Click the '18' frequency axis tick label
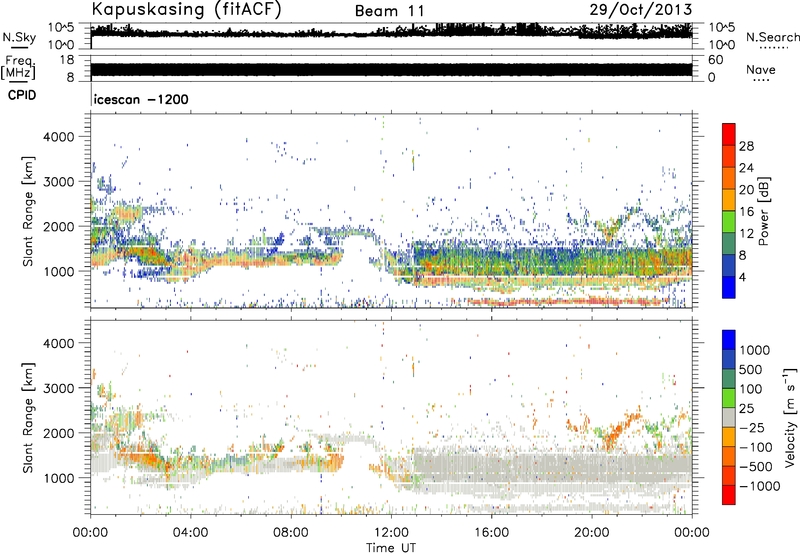The image size is (800, 554). [x=67, y=60]
